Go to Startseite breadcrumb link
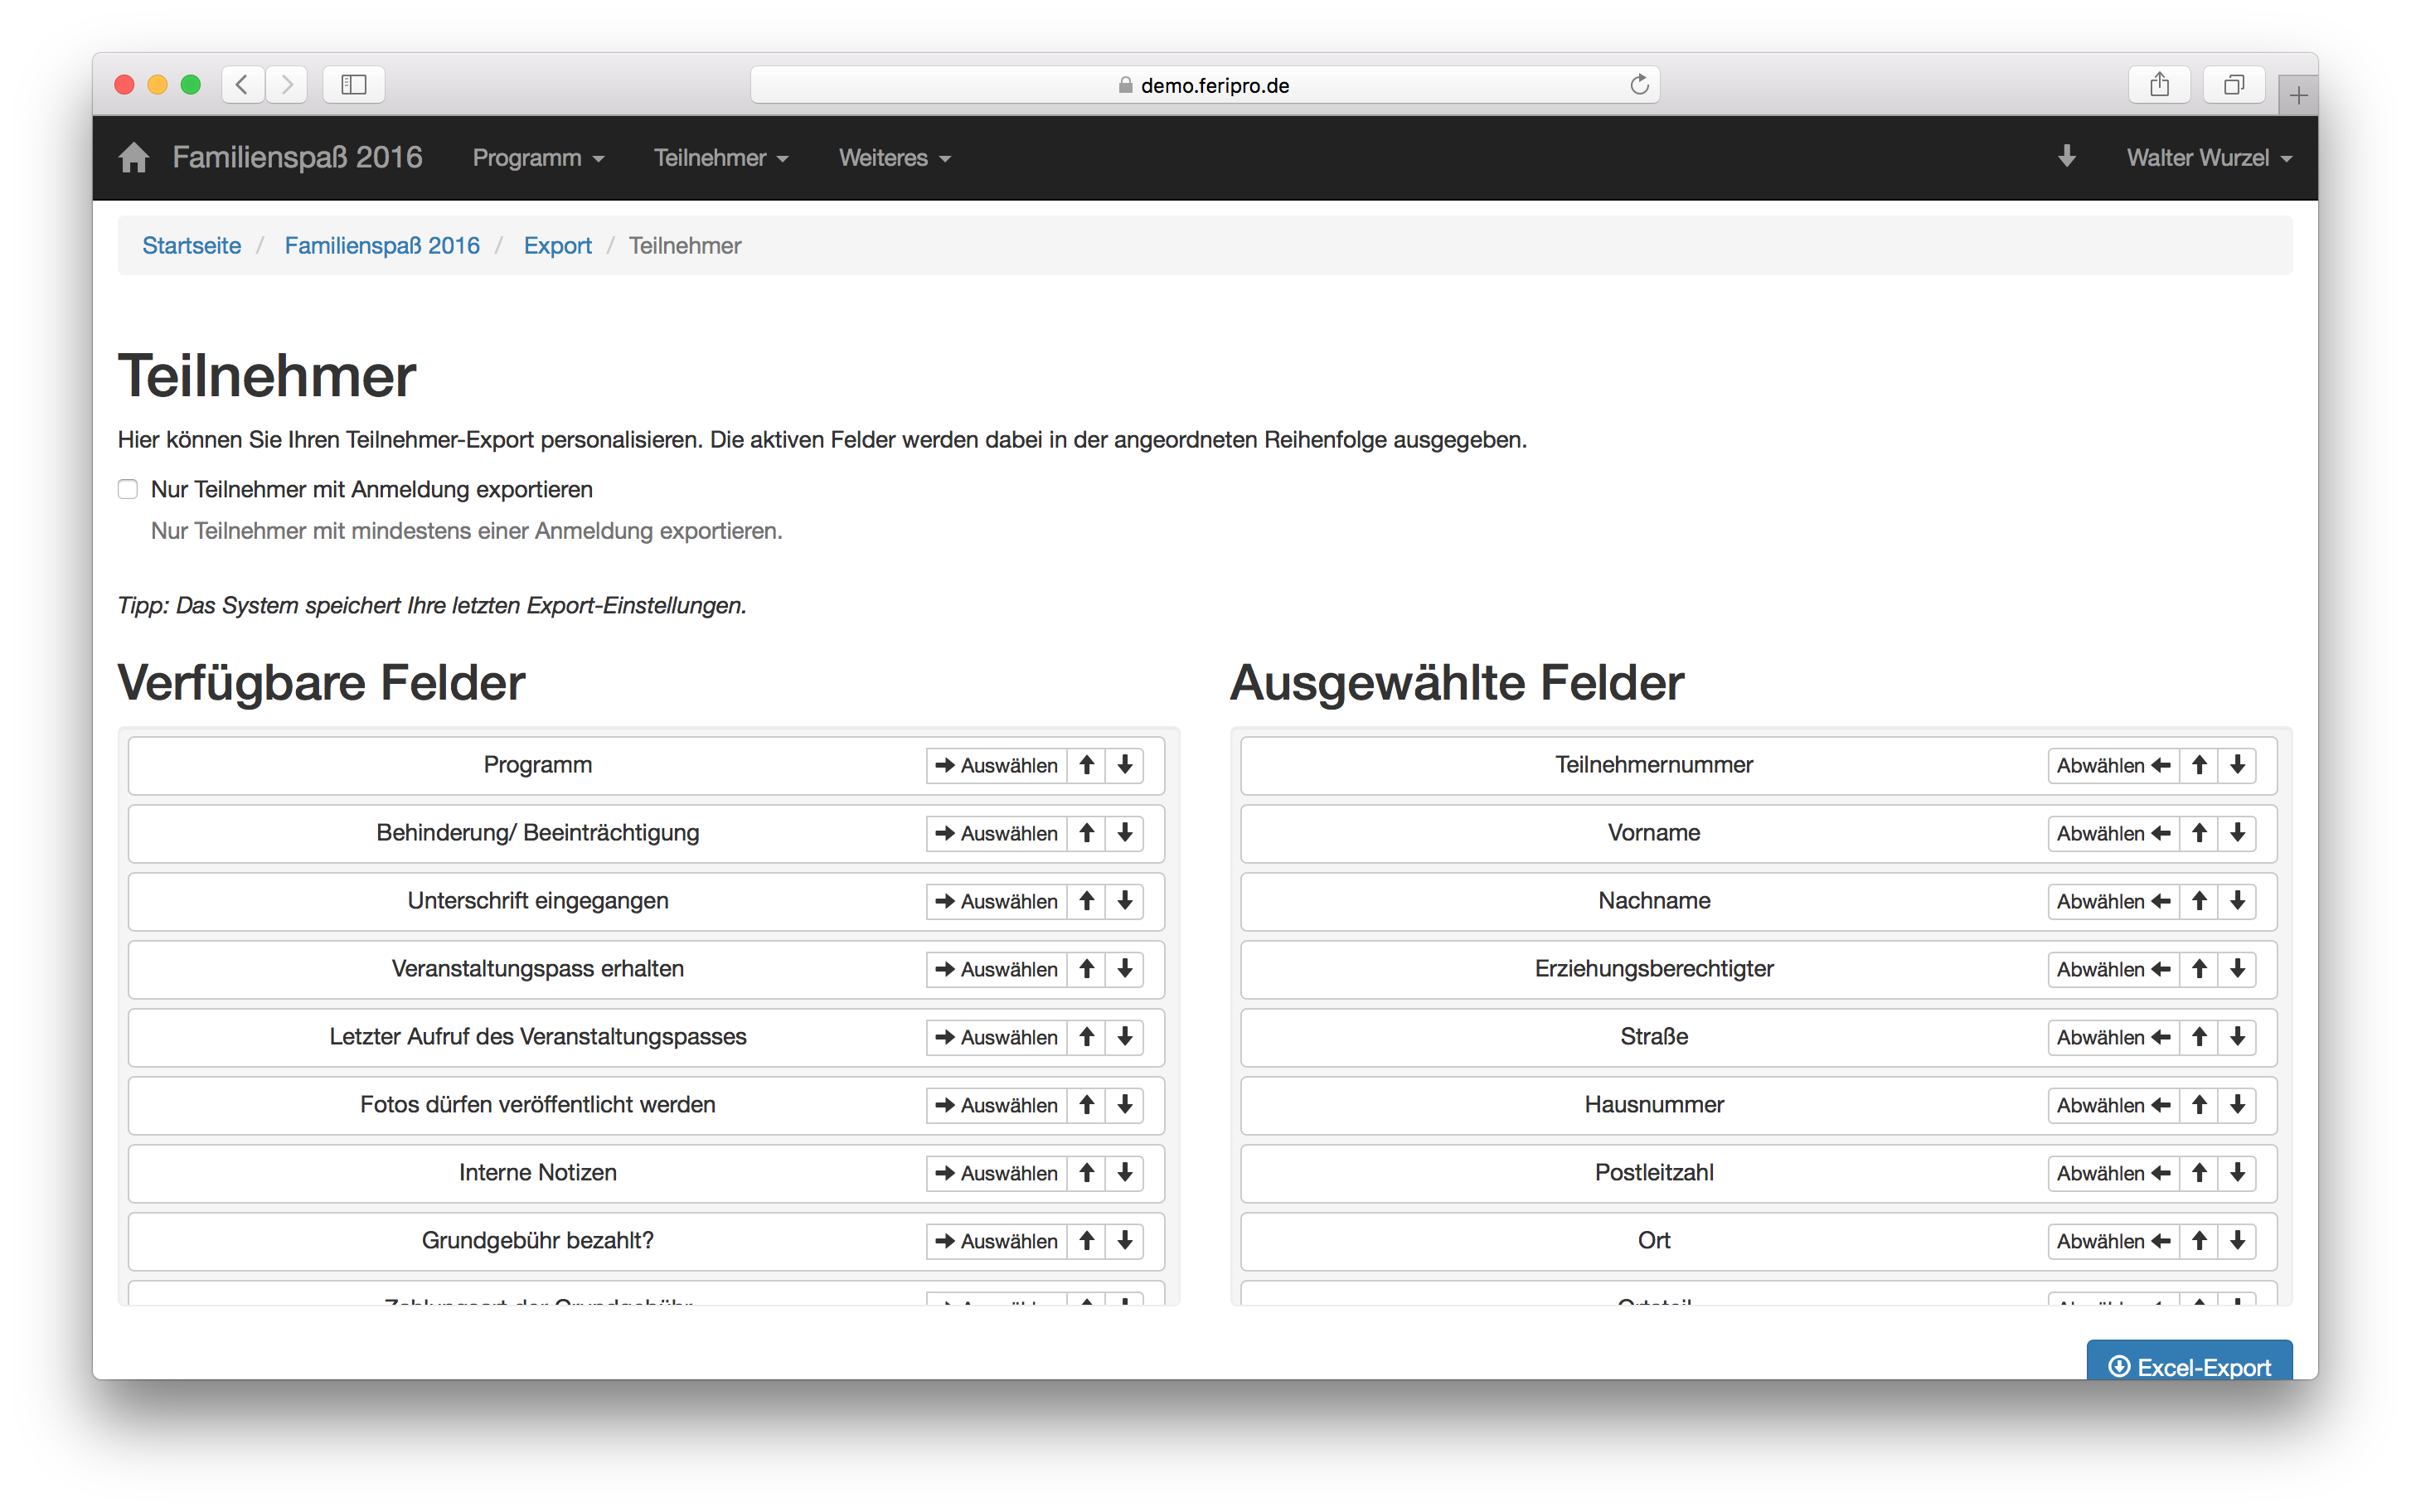The image size is (2411, 1512). point(191,246)
